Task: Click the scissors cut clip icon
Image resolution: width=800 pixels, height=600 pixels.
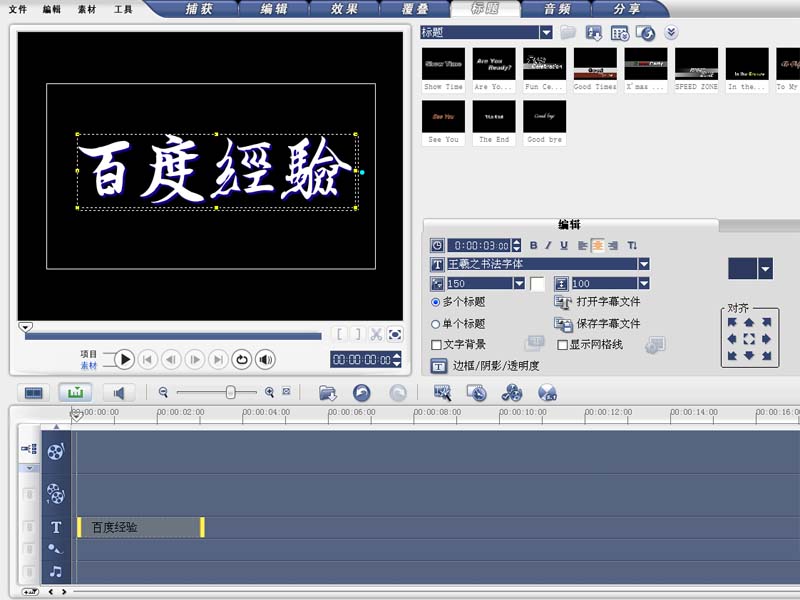Action: (376, 335)
